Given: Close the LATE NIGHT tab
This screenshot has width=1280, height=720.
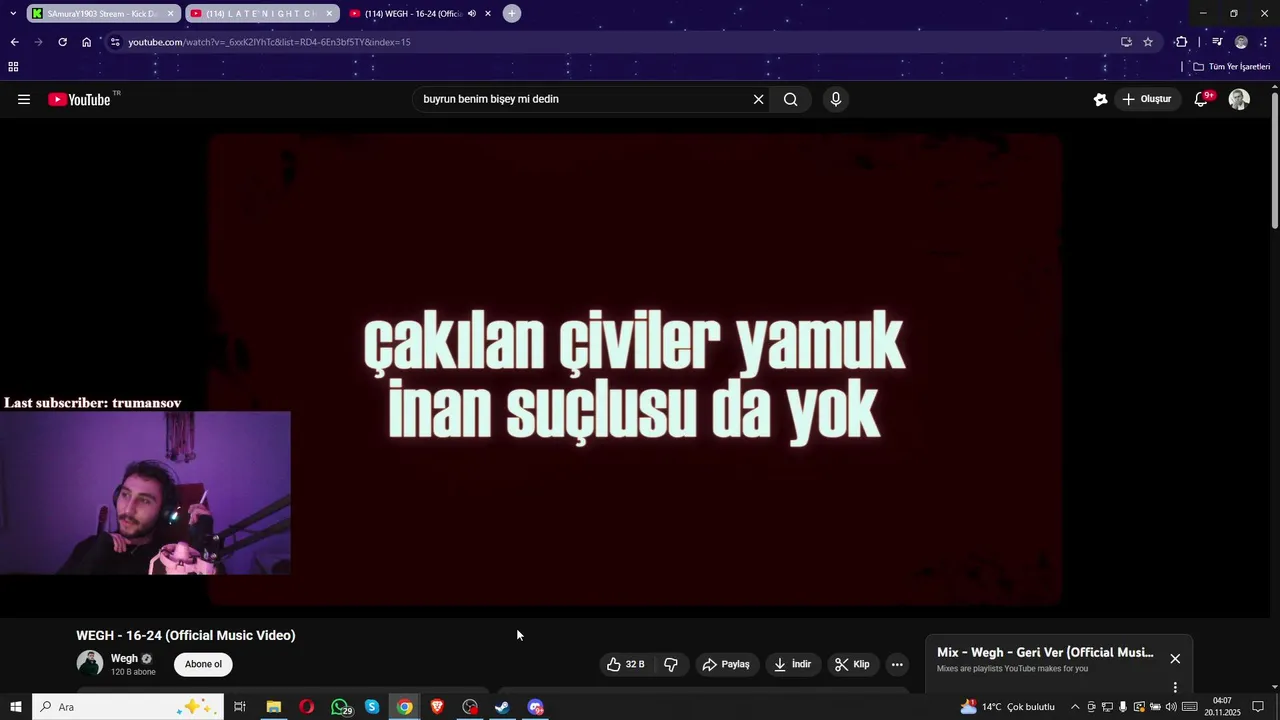Looking at the screenshot, I should point(329,13).
